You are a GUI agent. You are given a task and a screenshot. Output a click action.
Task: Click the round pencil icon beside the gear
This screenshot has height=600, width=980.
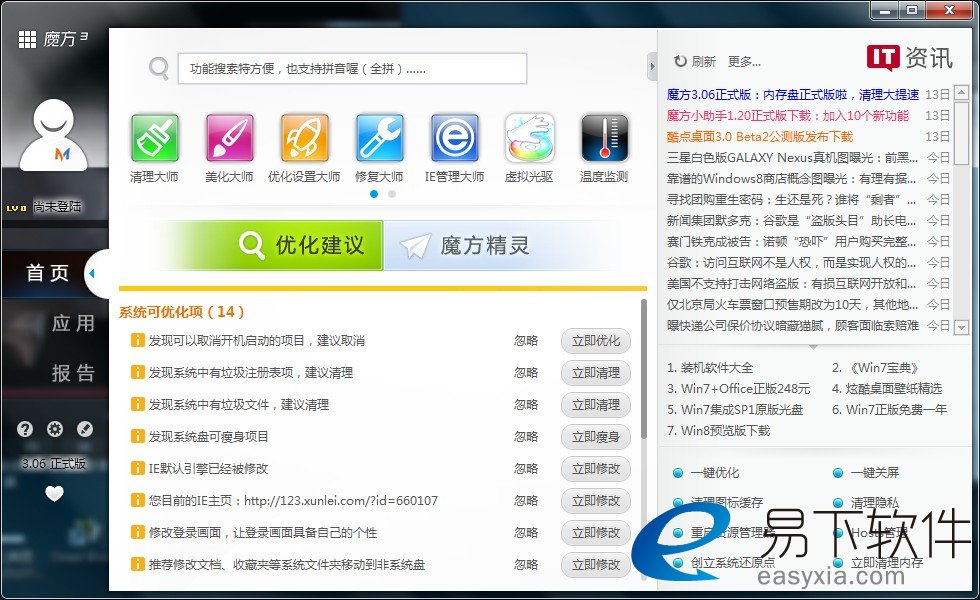click(x=85, y=429)
